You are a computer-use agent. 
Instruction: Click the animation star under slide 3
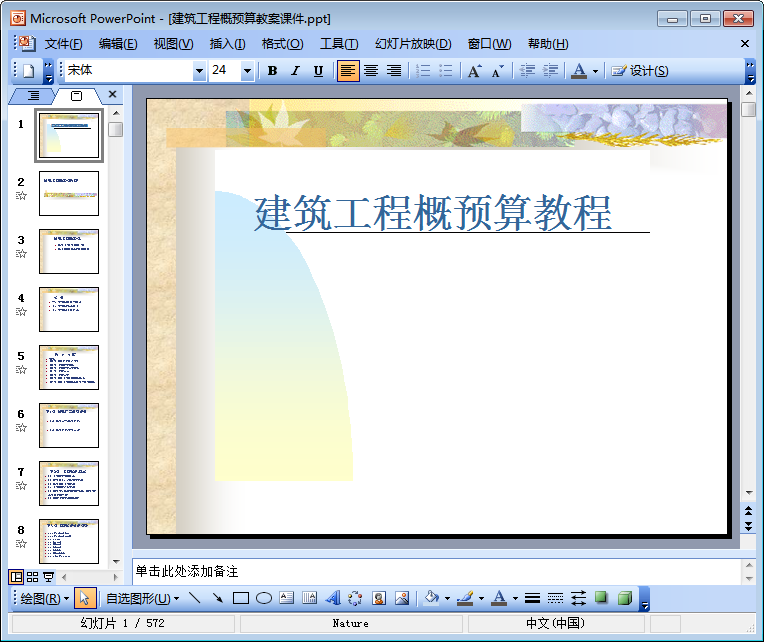pyautogui.click(x=21, y=254)
